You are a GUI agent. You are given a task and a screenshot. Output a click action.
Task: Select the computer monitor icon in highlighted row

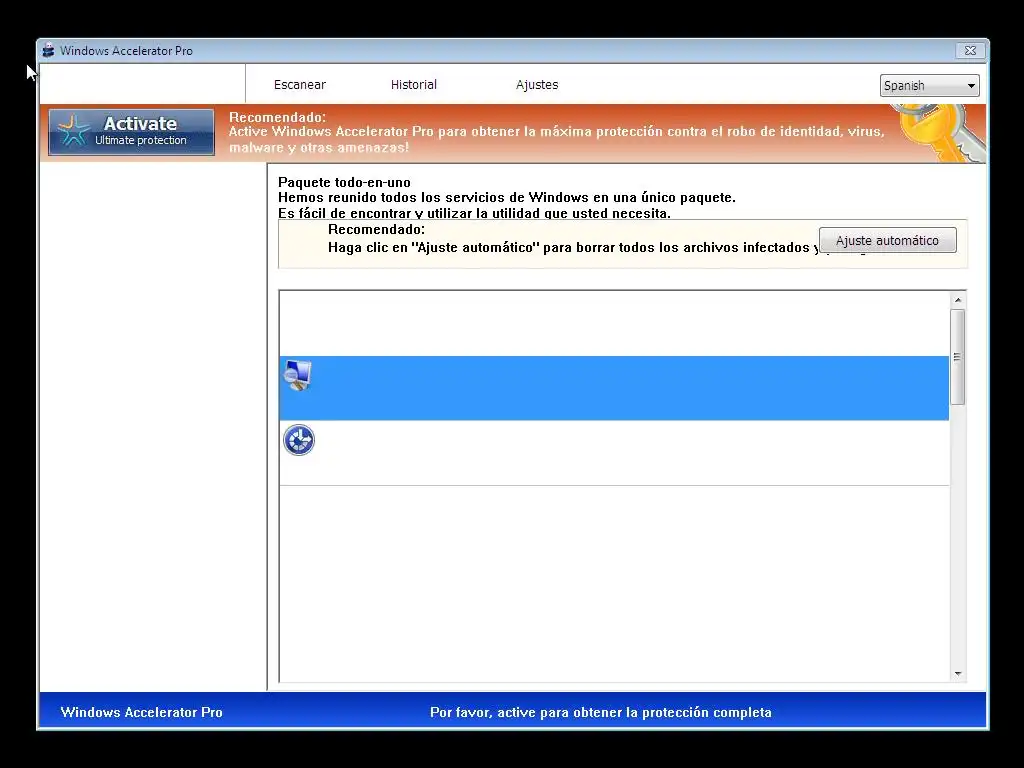(298, 376)
